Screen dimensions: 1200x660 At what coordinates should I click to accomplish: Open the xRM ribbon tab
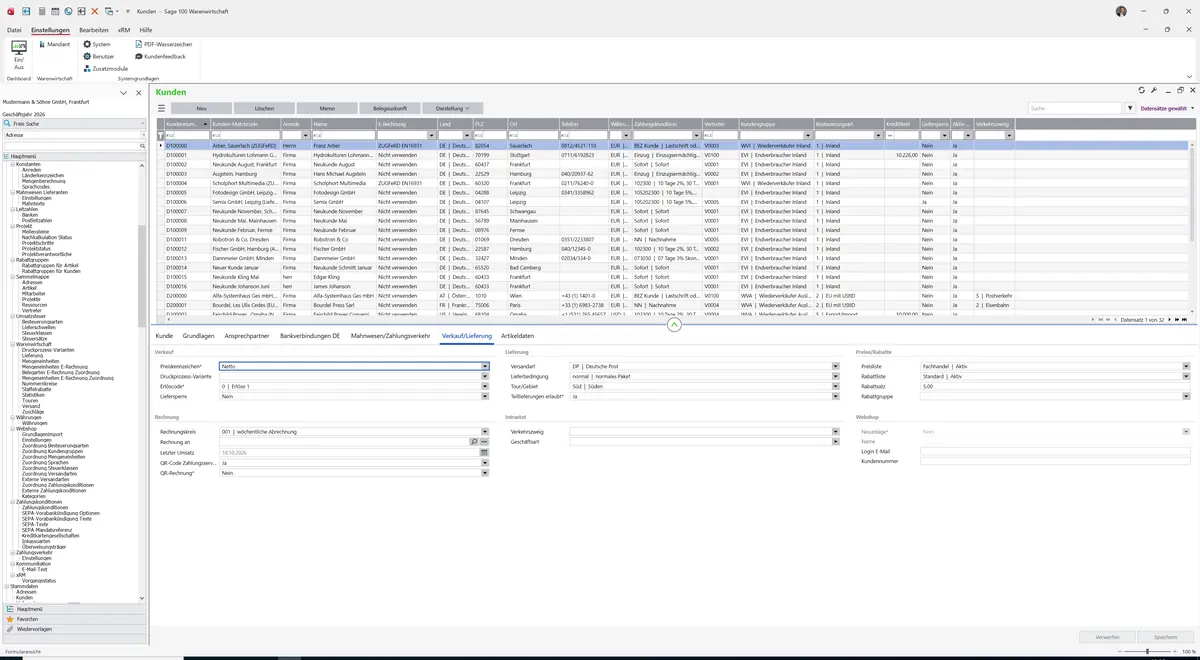124,30
